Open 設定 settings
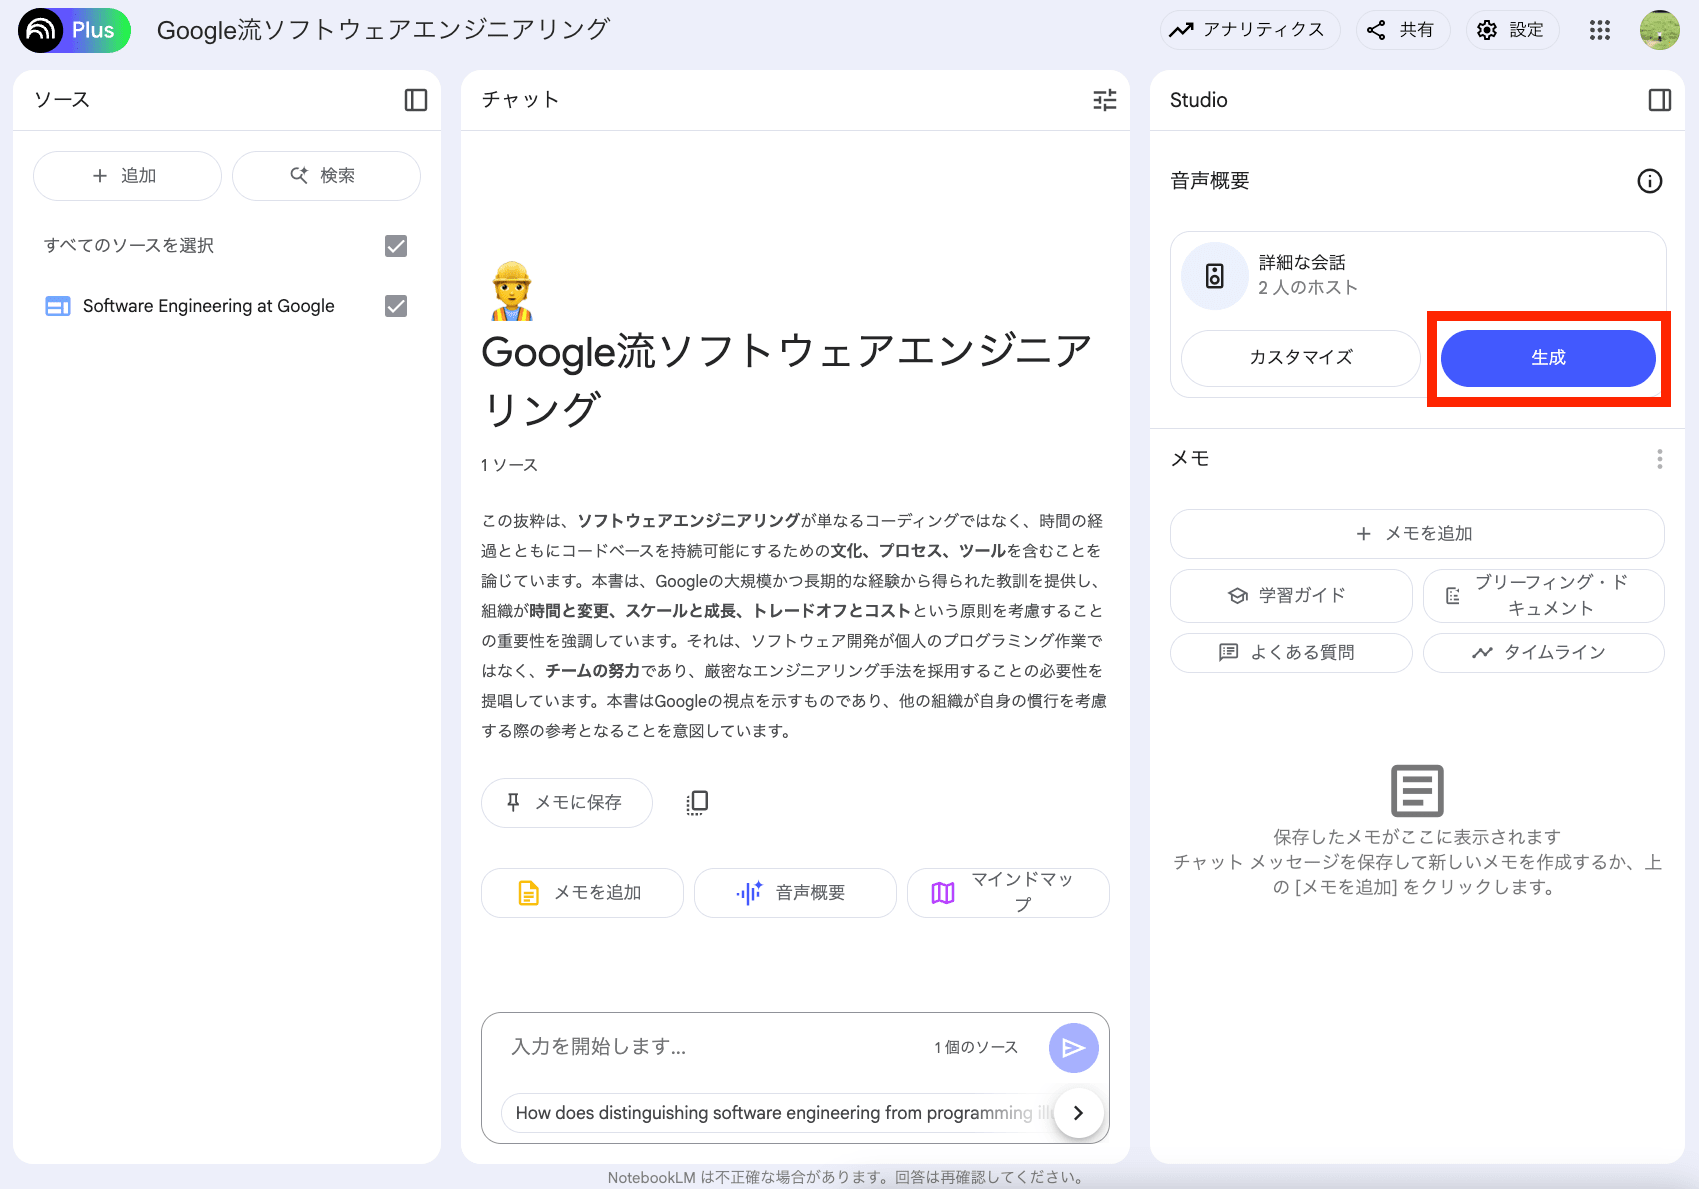The width and height of the screenshot is (1699, 1189). [x=1512, y=30]
